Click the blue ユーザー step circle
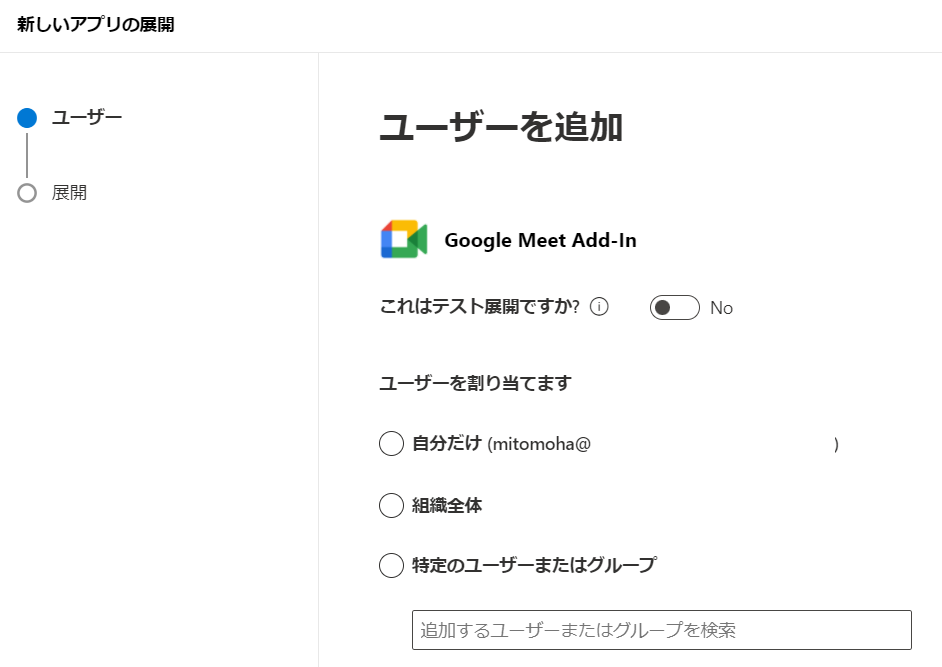The image size is (942, 667). (27, 118)
